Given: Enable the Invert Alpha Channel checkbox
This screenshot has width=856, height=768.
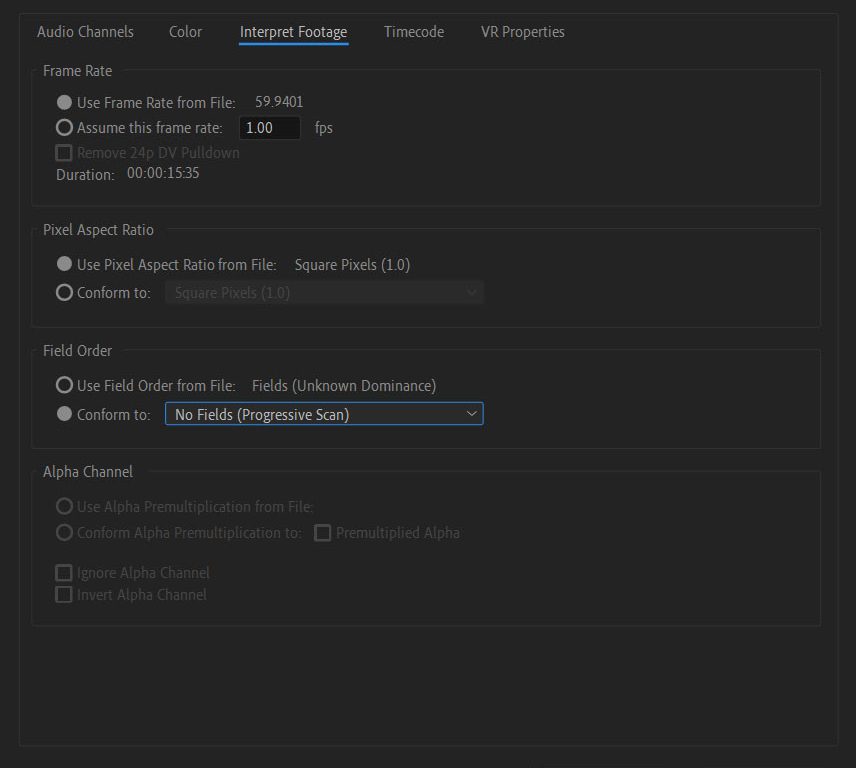Looking at the screenshot, I should (x=65, y=595).
